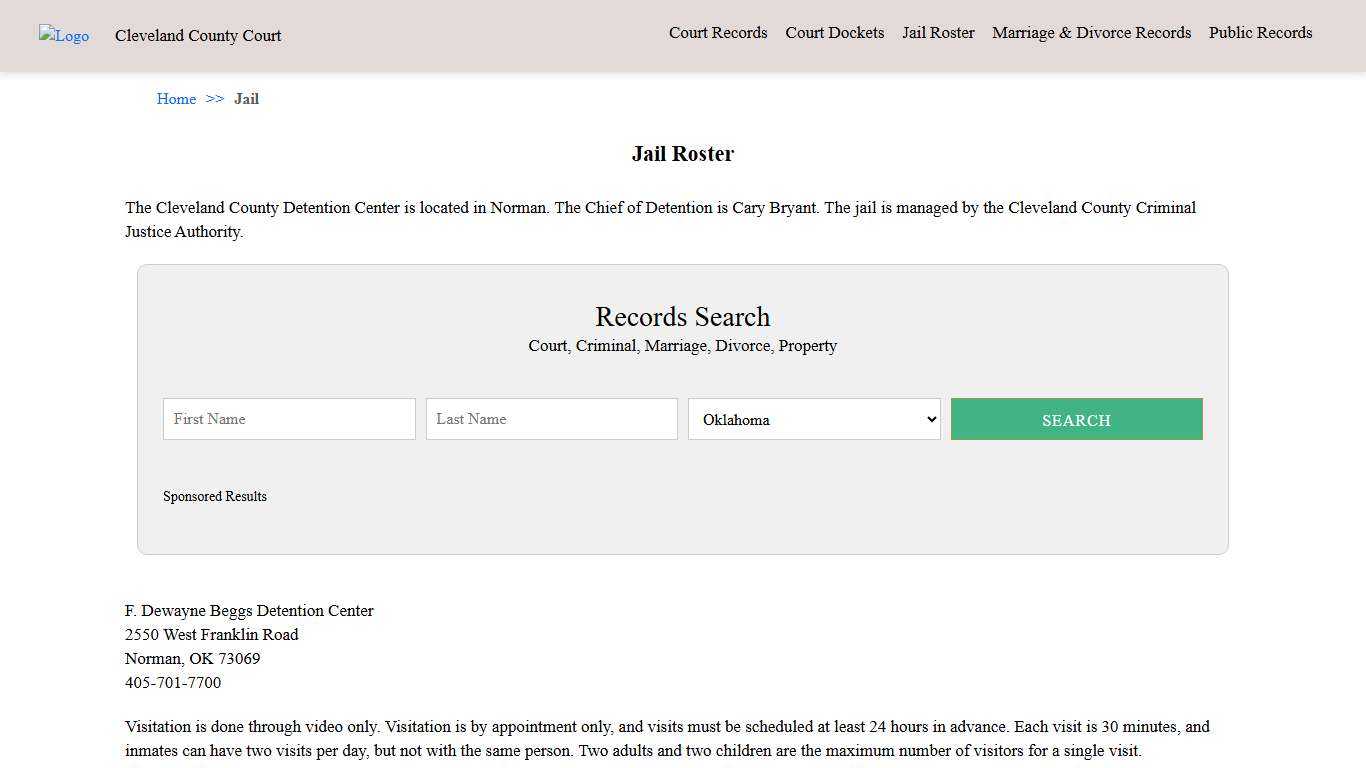Click the Records Search panel title
Image resolution: width=1366 pixels, height=768 pixels.
click(x=682, y=317)
